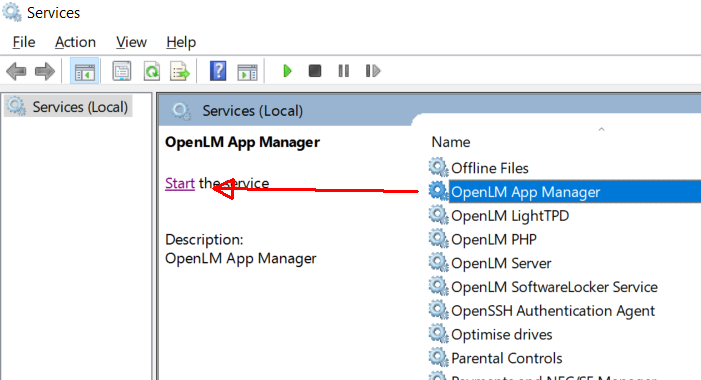Select the Parental Controls service

point(507,358)
